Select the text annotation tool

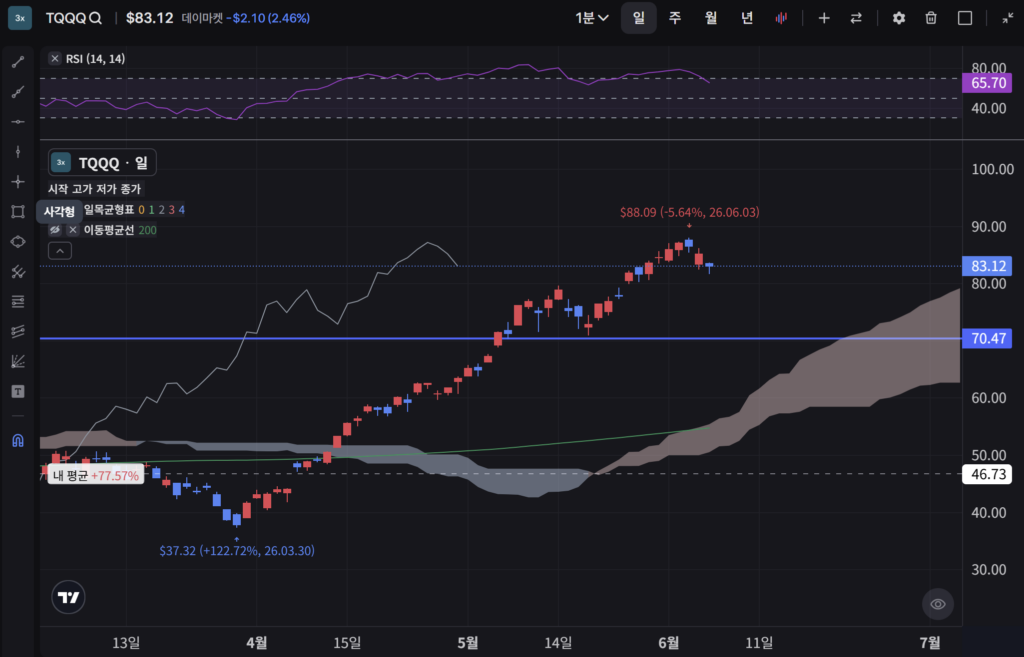(18, 391)
